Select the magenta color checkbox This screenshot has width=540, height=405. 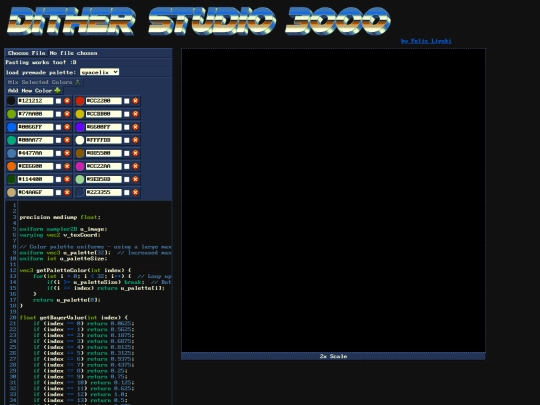[x=126, y=166]
